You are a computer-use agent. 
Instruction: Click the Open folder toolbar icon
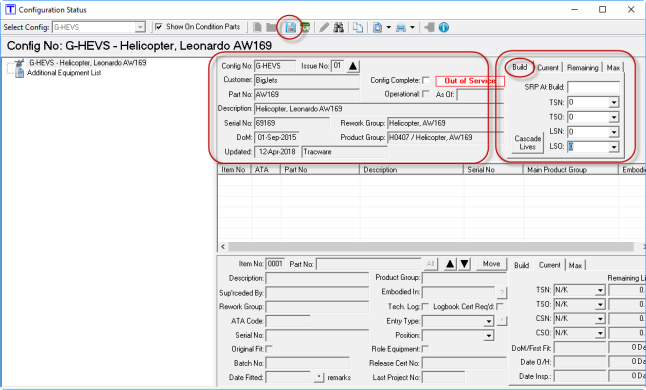pyautogui.click(x=271, y=28)
